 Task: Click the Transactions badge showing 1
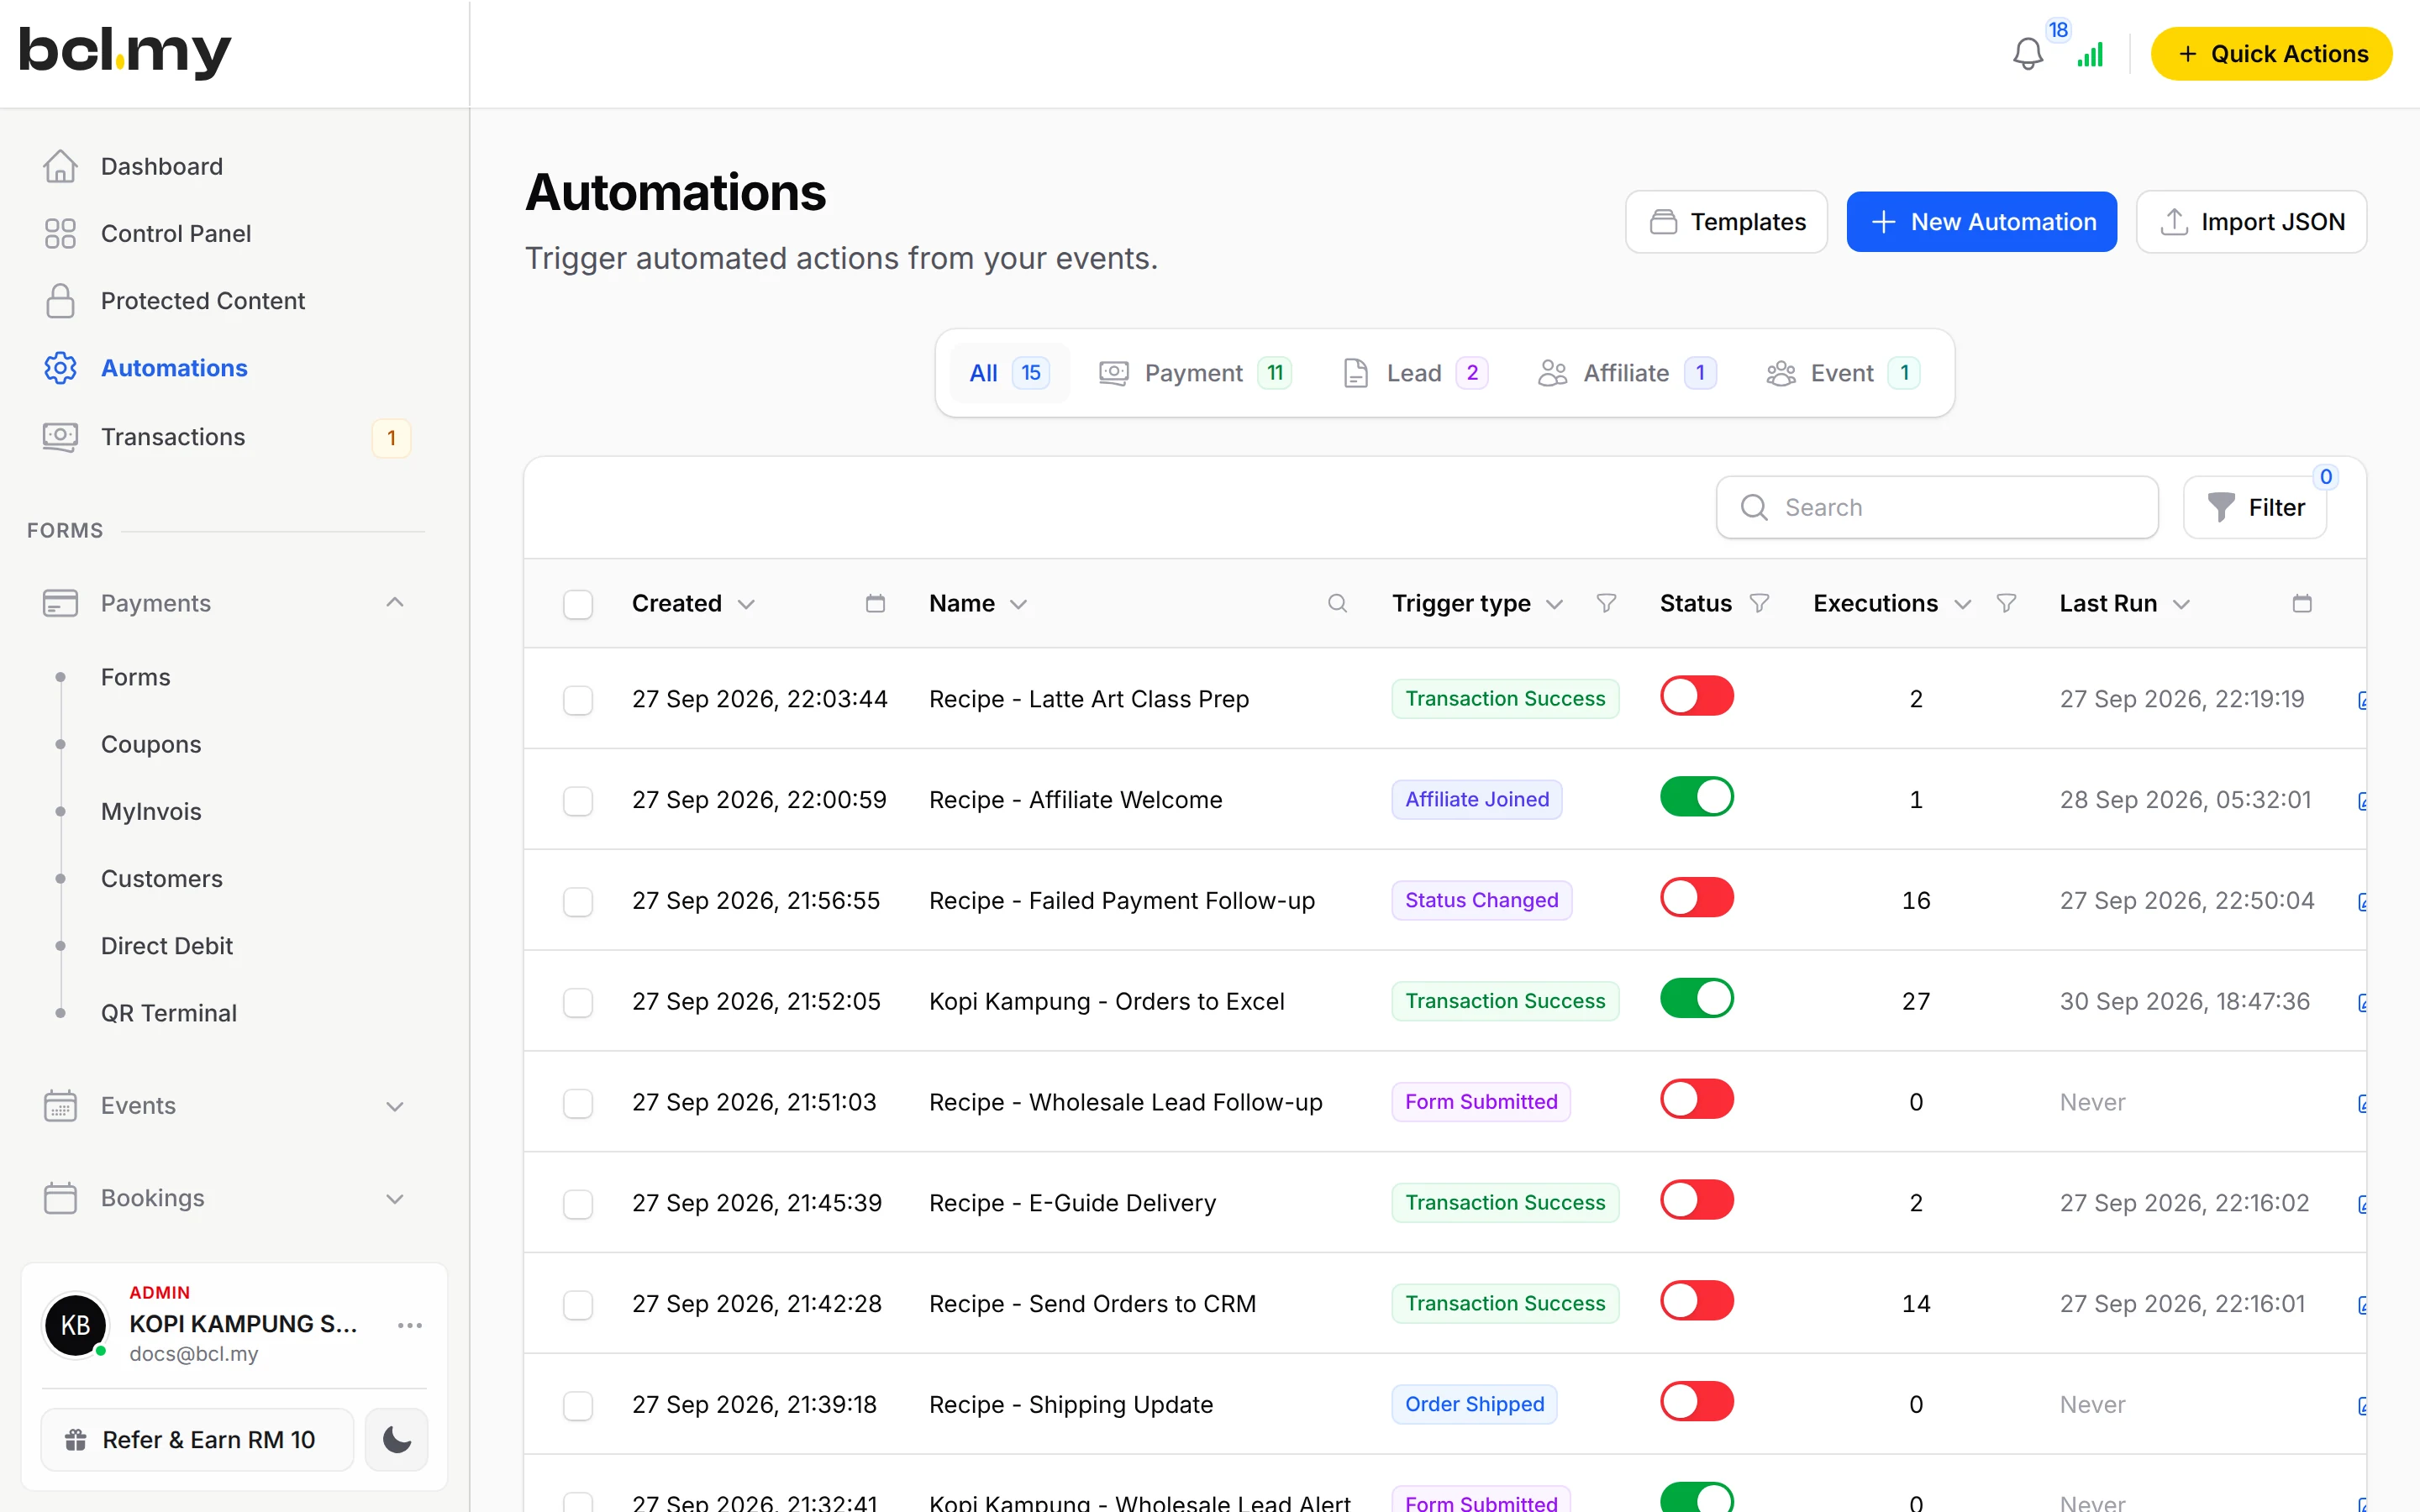click(391, 438)
